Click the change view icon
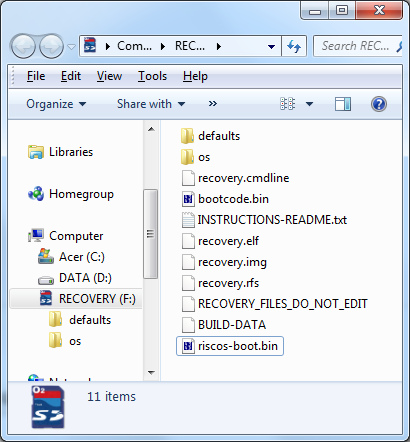 pos(287,104)
